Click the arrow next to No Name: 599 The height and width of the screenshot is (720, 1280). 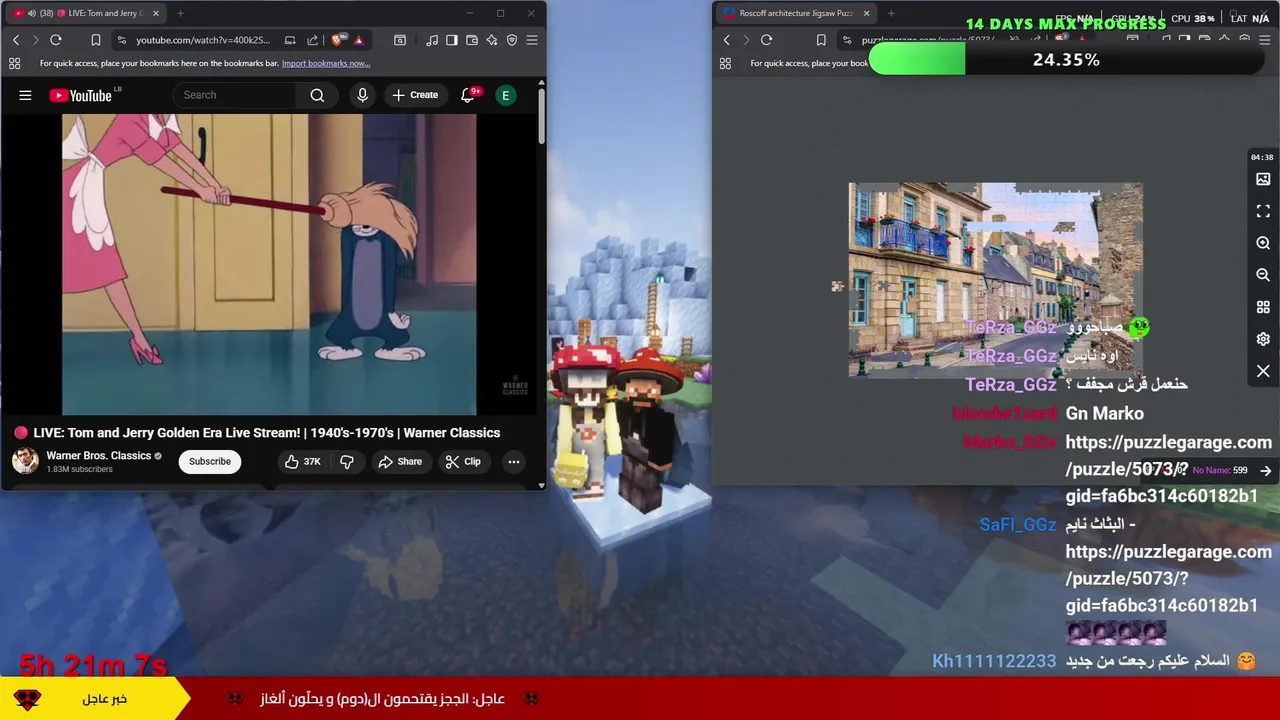1266,470
